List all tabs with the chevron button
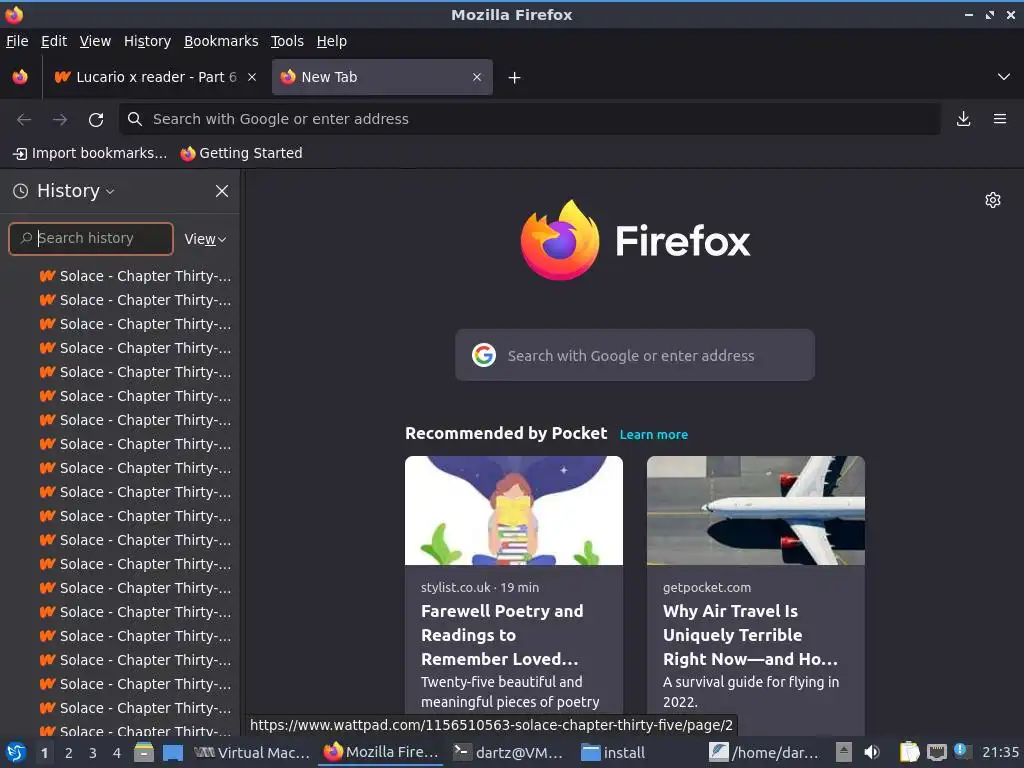Viewport: 1024px width, 768px height. coord(1004,77)
